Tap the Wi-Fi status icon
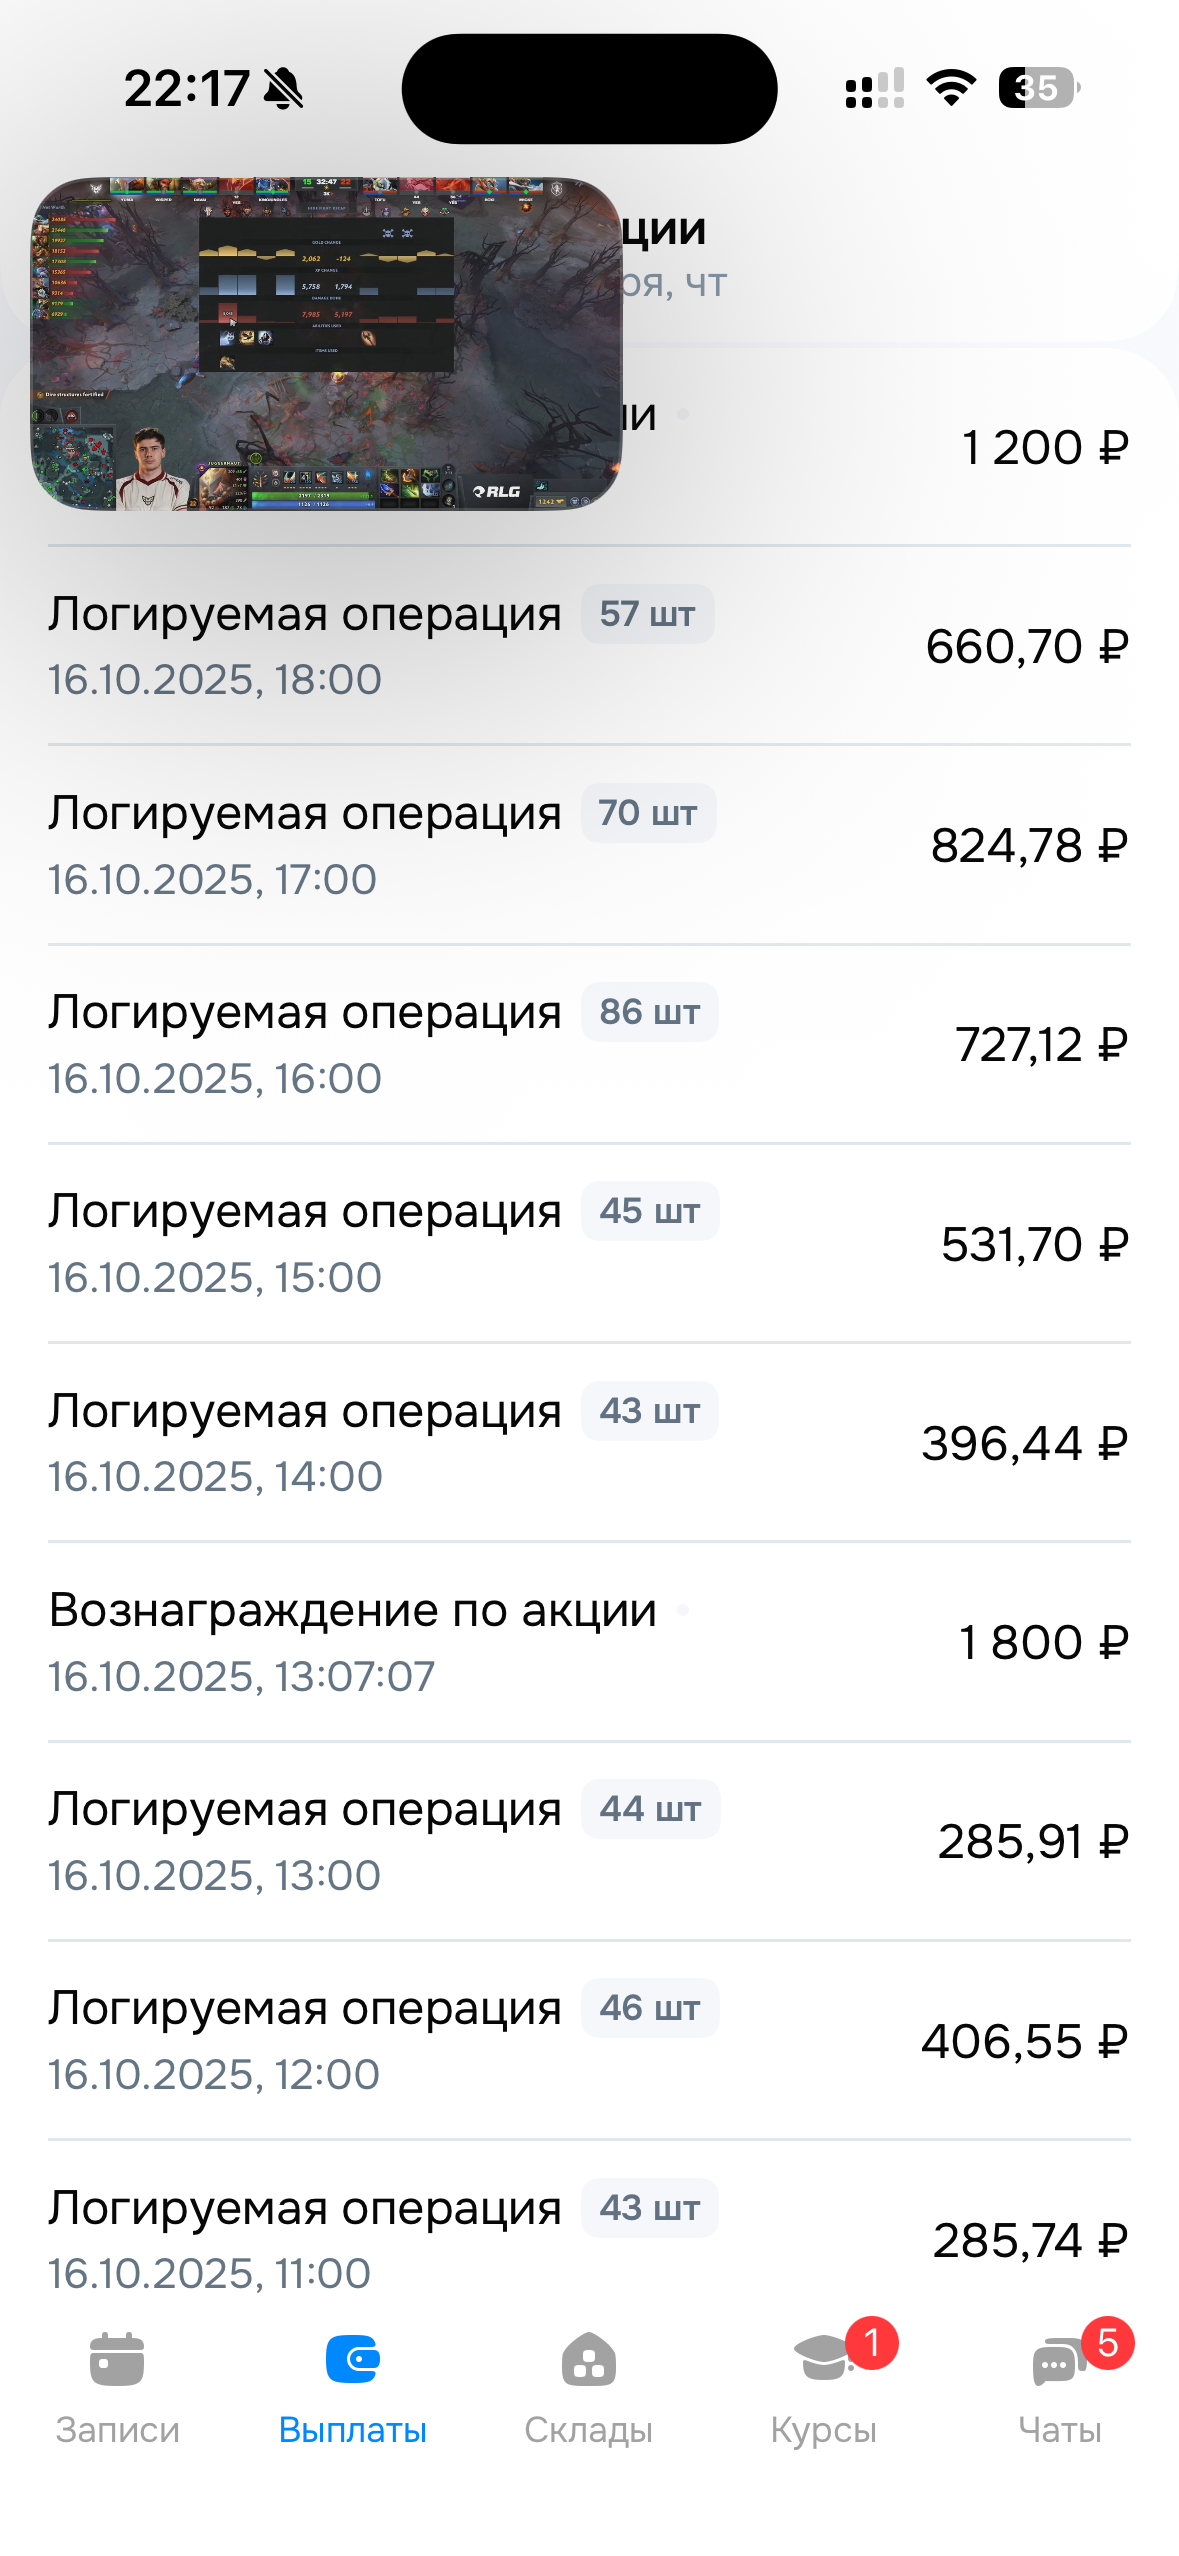The image size is (1179, 2556). pyautogui.click(x=951, y=88)
